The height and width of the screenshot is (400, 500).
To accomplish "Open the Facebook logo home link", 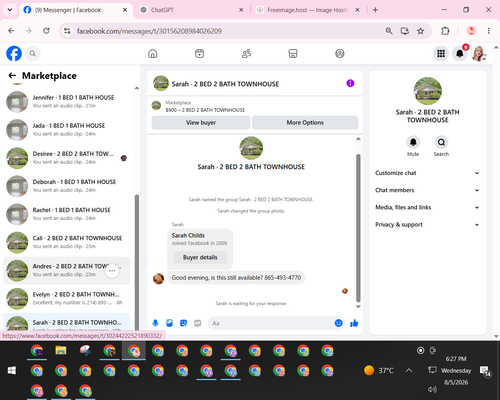I will coord(14,53).
